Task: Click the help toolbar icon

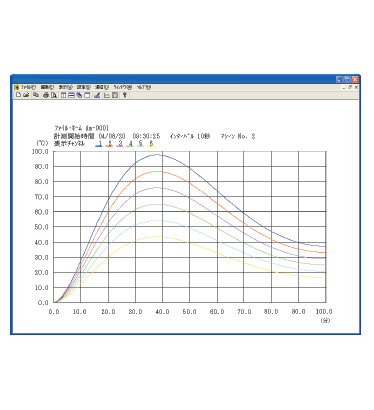Action: click(125, 95)
